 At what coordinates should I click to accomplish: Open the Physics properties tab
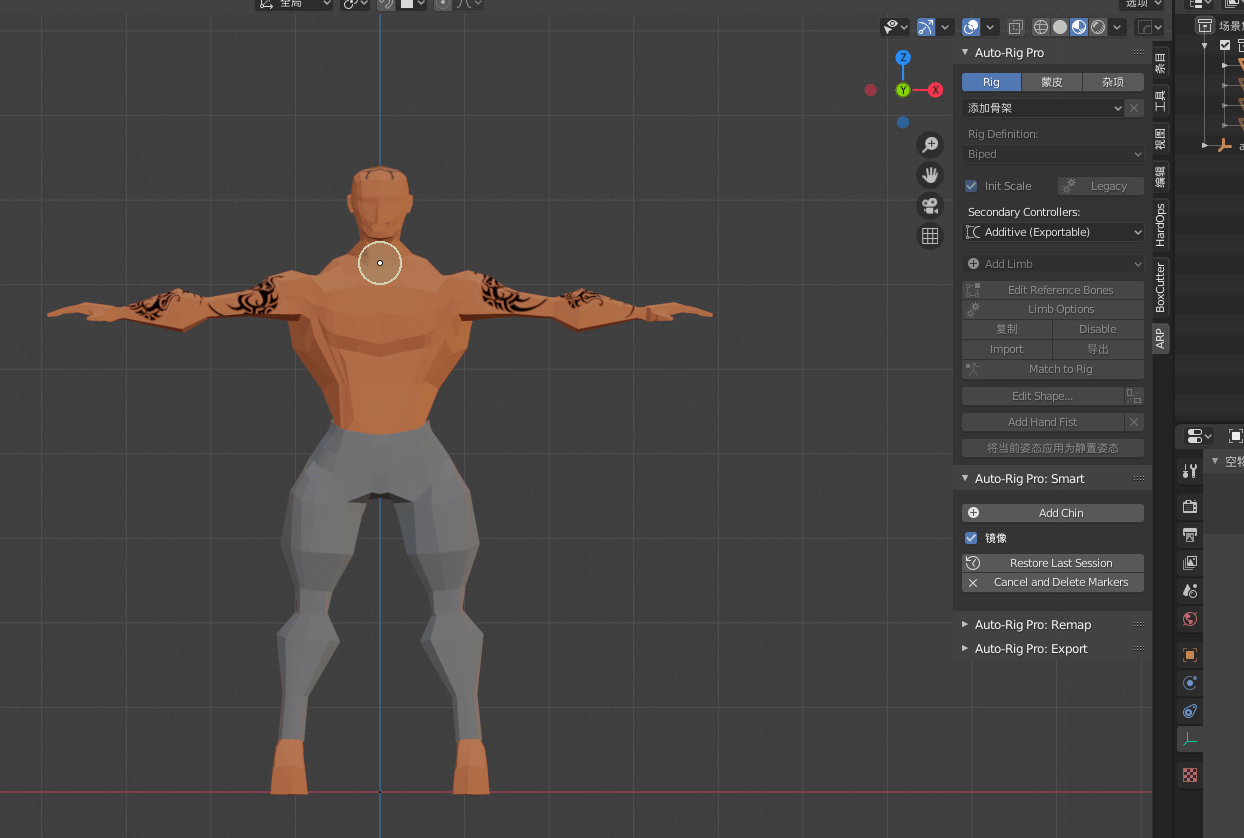(1189, 683)
